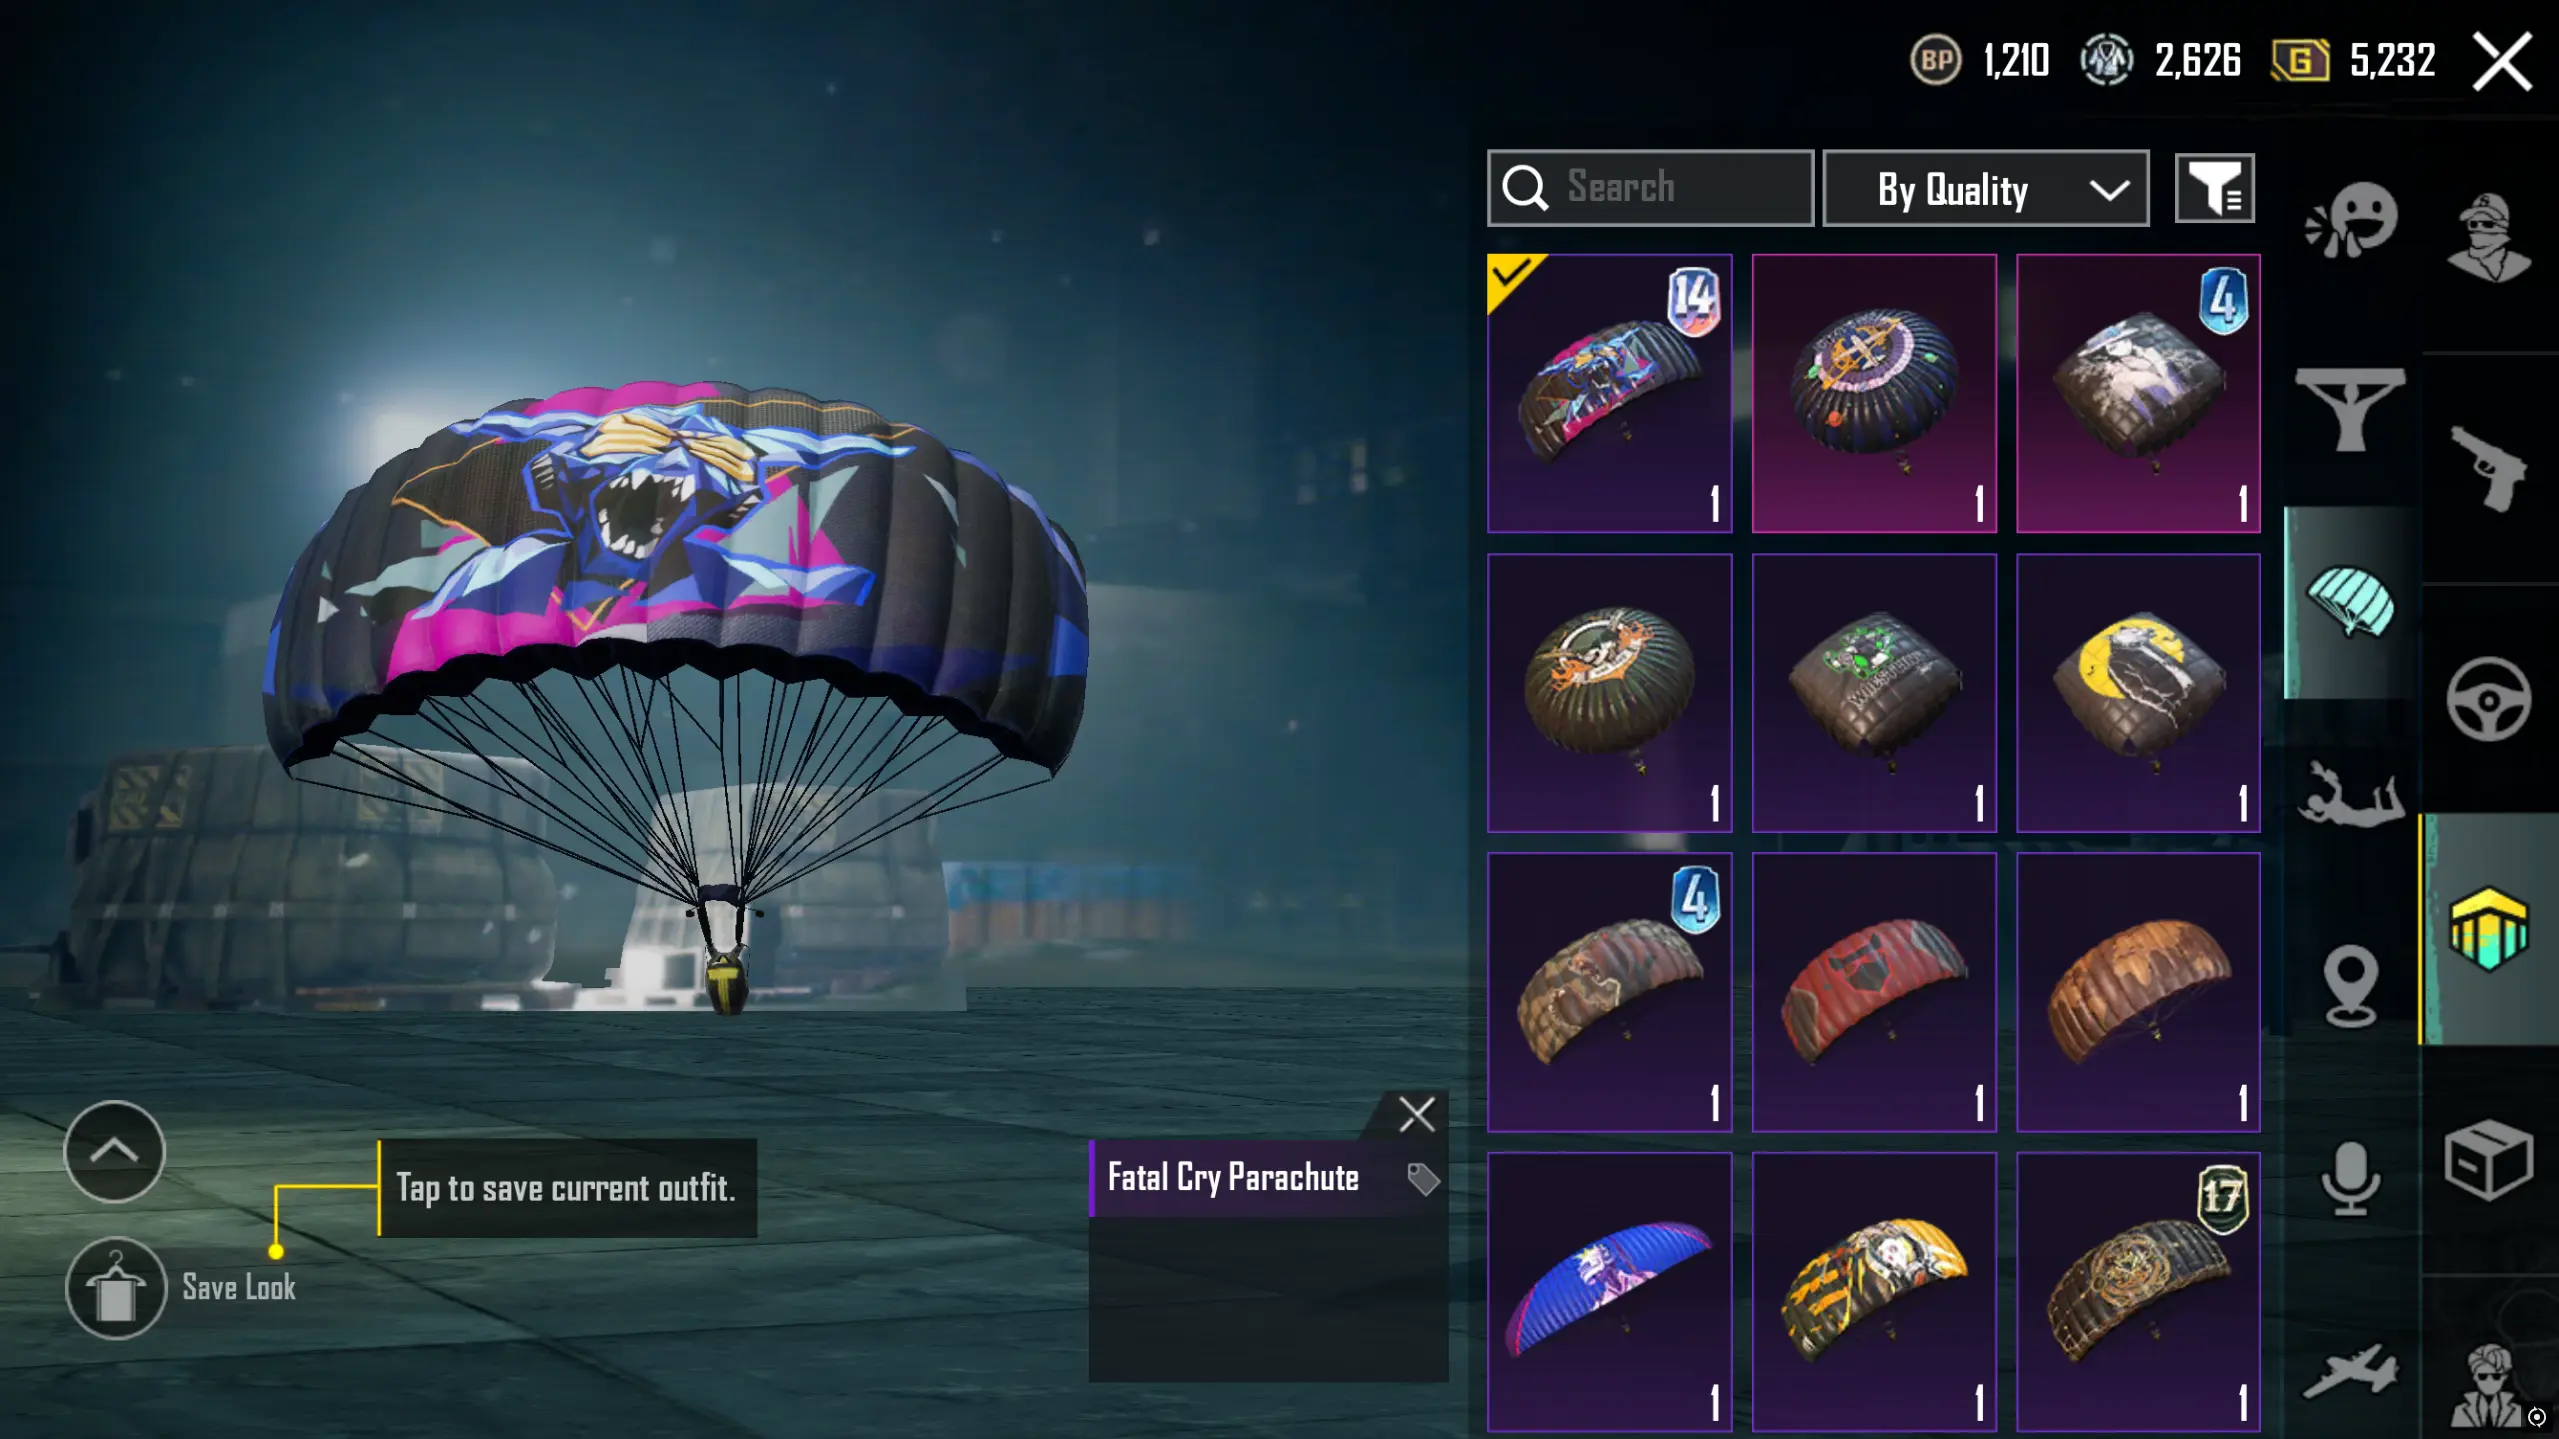Close the Fatal Cry Parachute info panel
Image resolution: width=2559 pixels, height=1439 pixels.
(1416, 1114)
